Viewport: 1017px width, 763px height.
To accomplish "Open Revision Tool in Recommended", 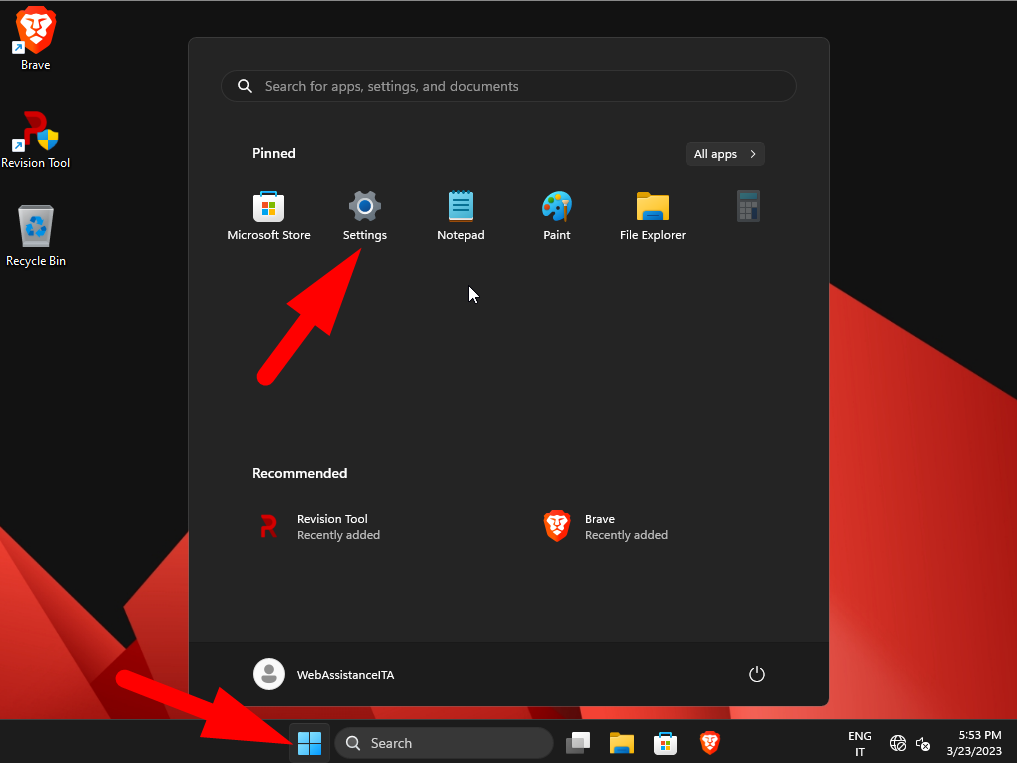I will (x=320, y=526).
